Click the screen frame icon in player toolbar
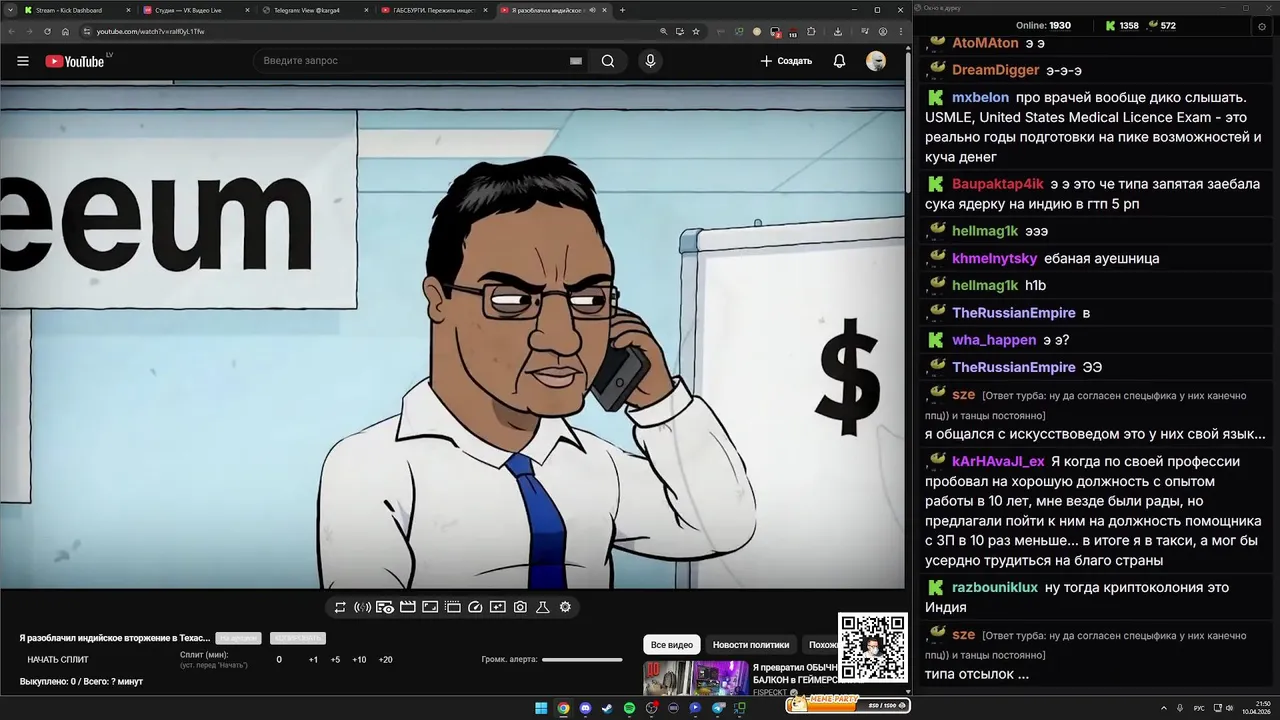Image resolution: width=1280 pixels, height=720 pixels. 430,607
